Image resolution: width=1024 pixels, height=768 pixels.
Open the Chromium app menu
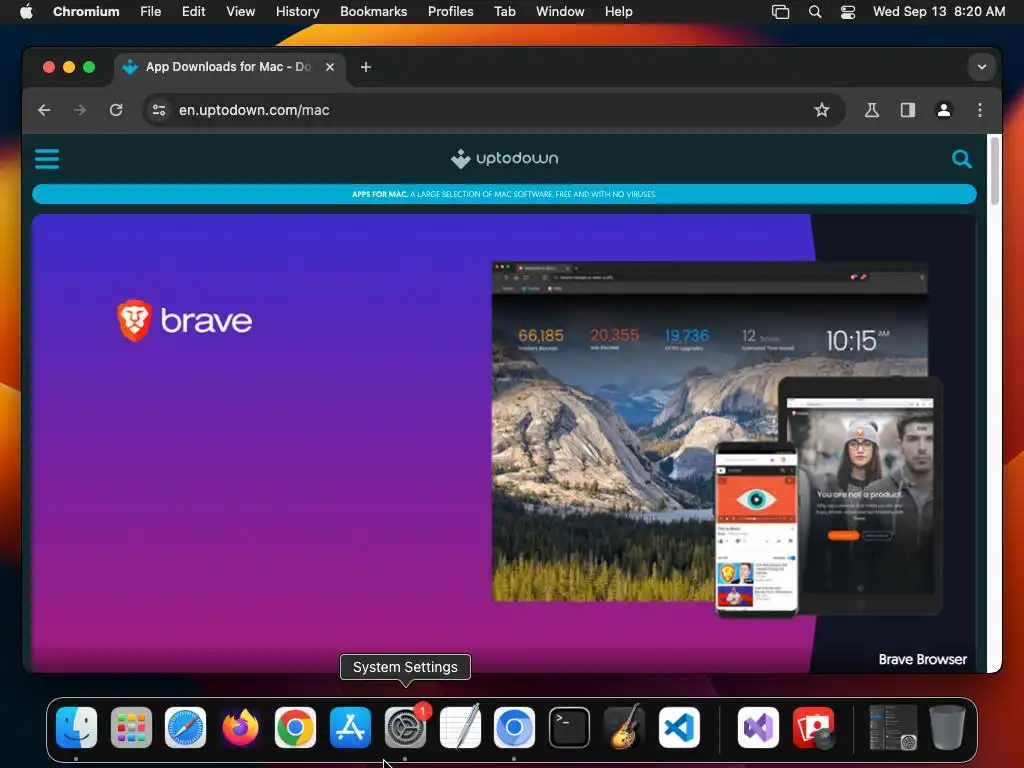(x=86, y=11)
